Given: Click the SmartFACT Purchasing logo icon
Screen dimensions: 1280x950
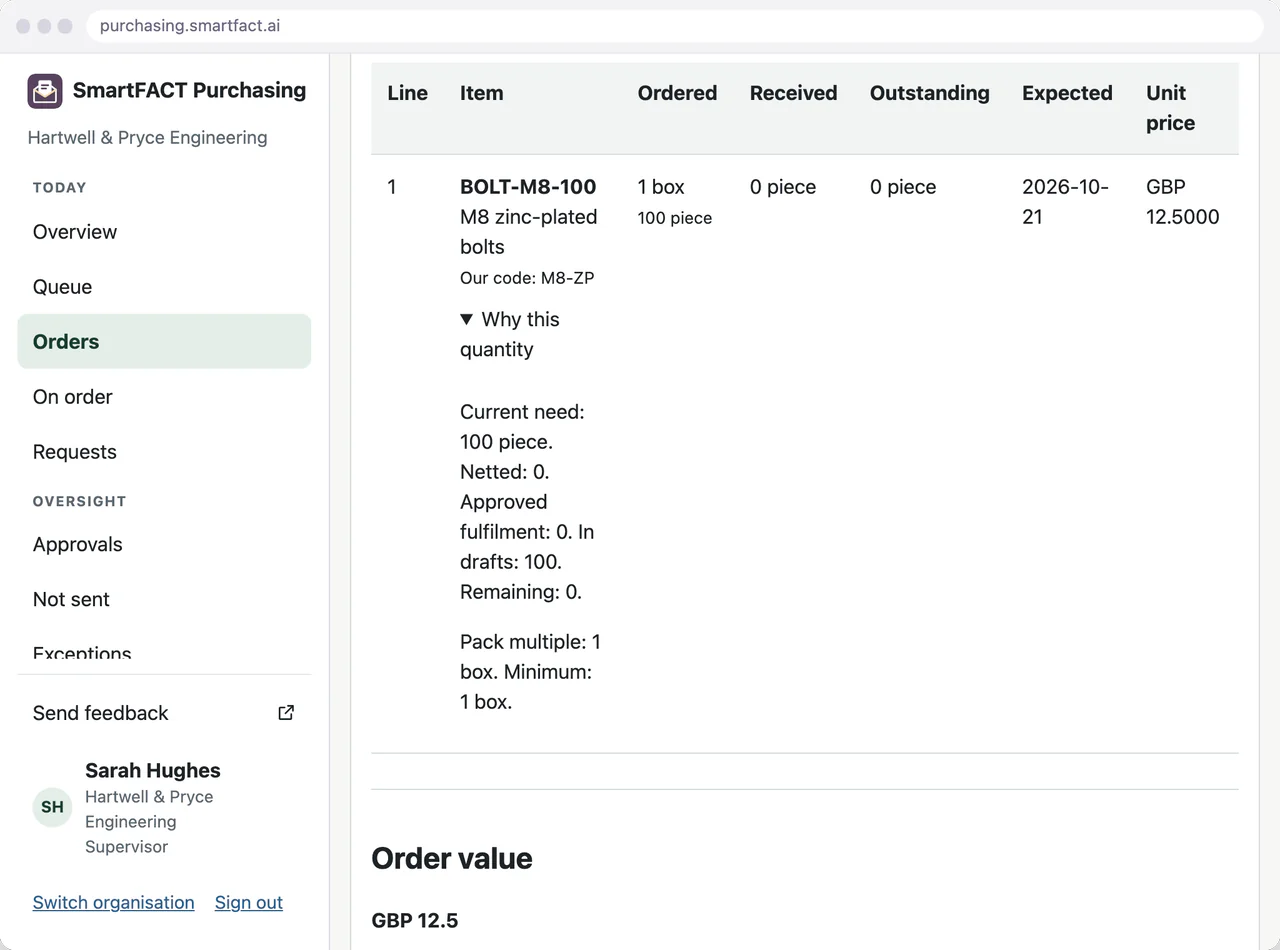Looking at the screenshot, I should pyautogui.click(x=45, y=91).
